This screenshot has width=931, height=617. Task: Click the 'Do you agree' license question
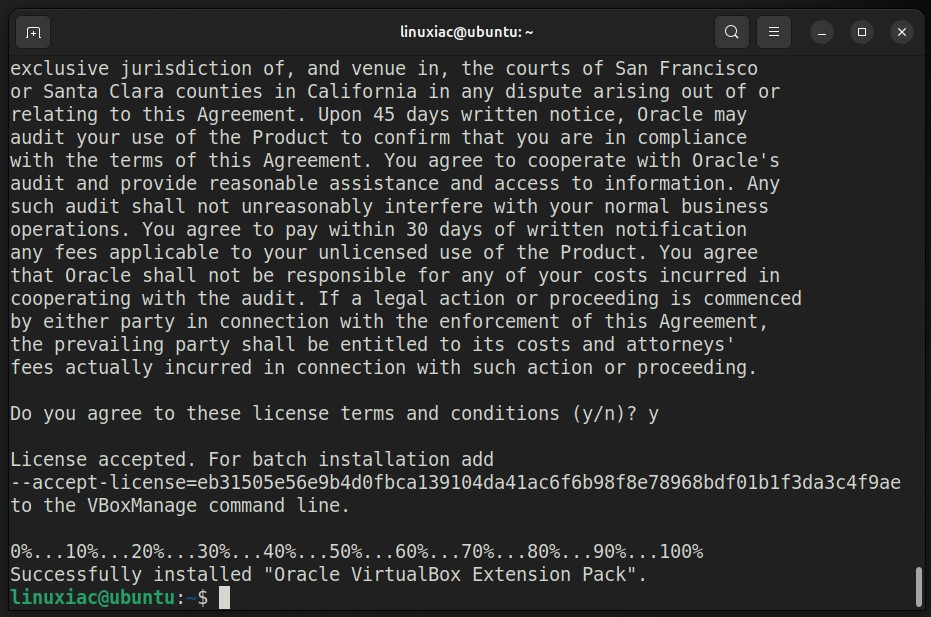pyautogui.click(x=334, y=413)
